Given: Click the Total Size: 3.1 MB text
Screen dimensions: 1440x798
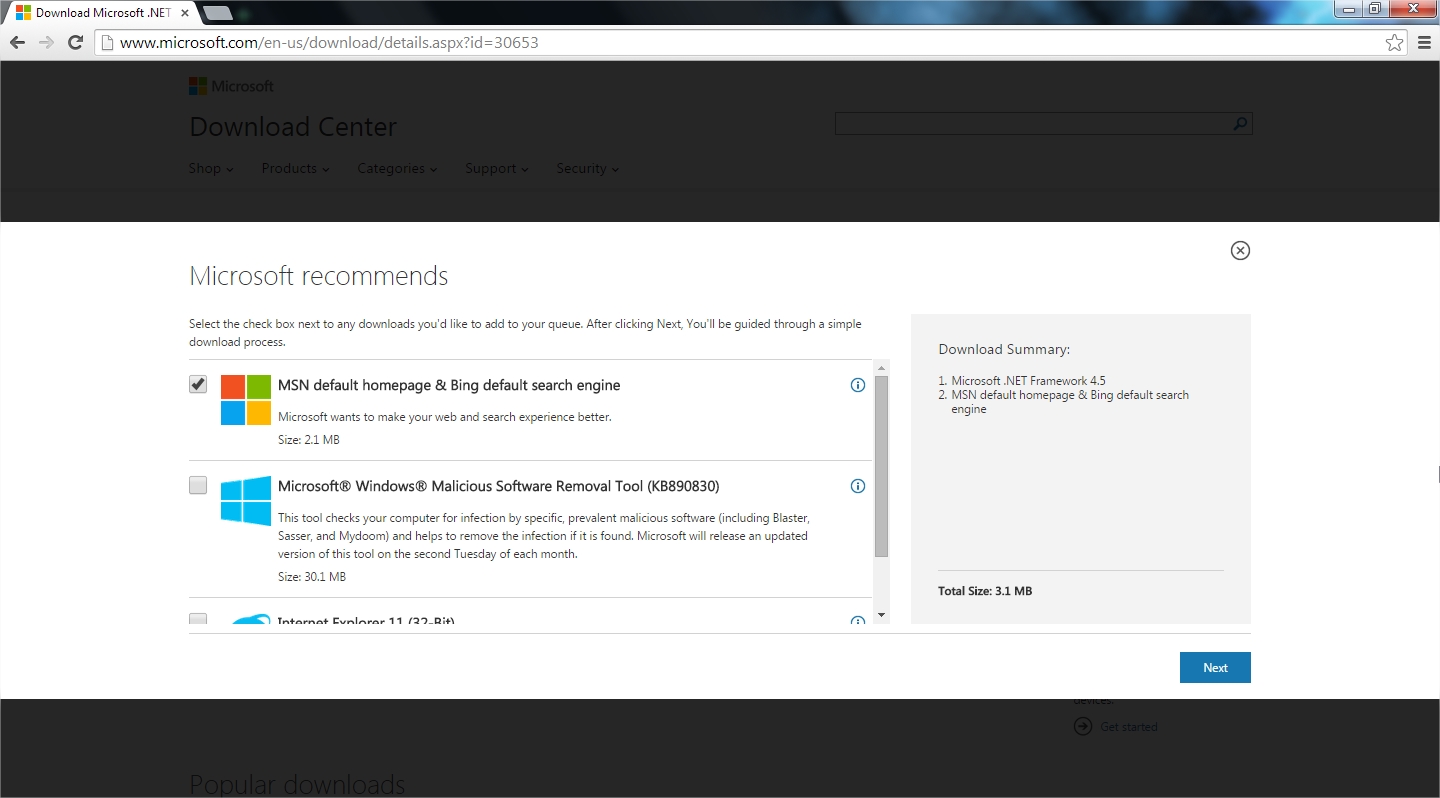Looking at the screenshot, I should [985, 591].
